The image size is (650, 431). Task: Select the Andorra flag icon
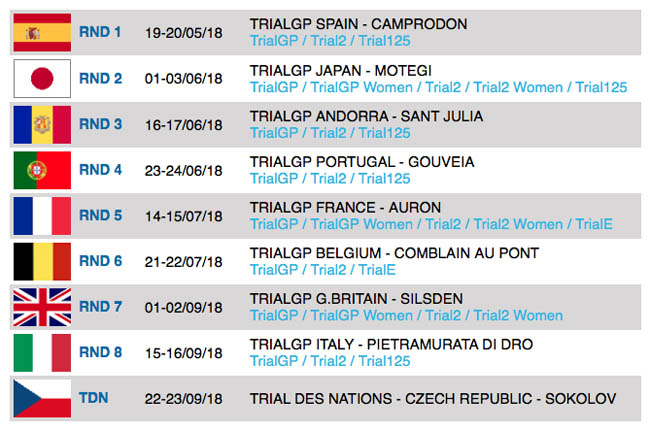42,124
